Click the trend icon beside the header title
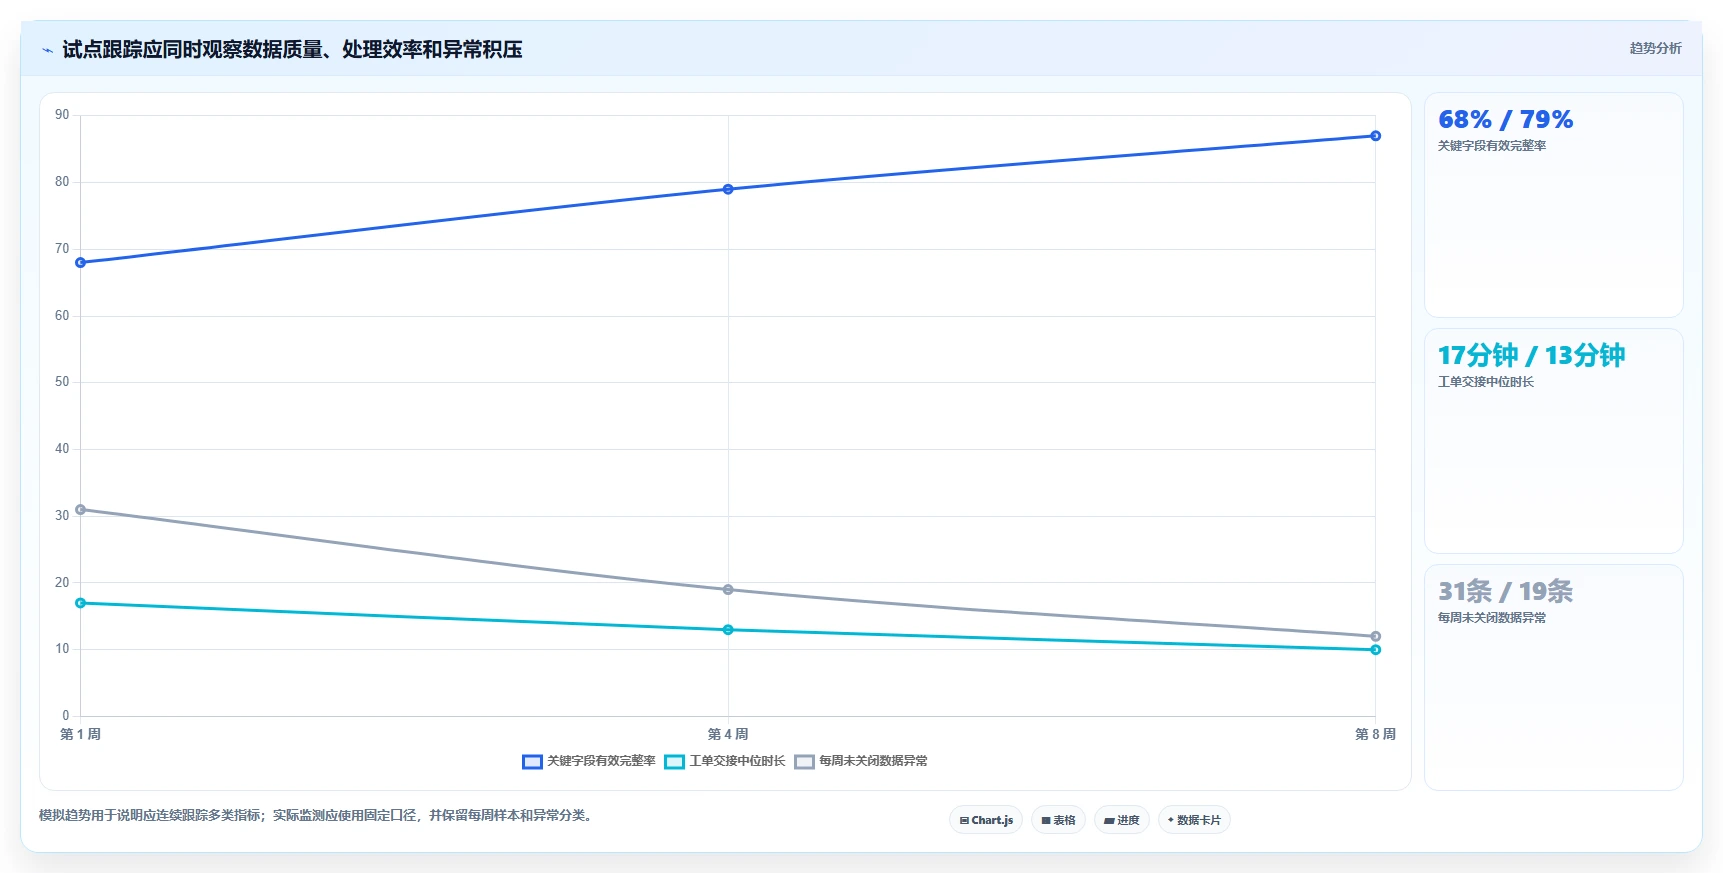The height and width of the screenshot is (873, 1723). [47, 50]
